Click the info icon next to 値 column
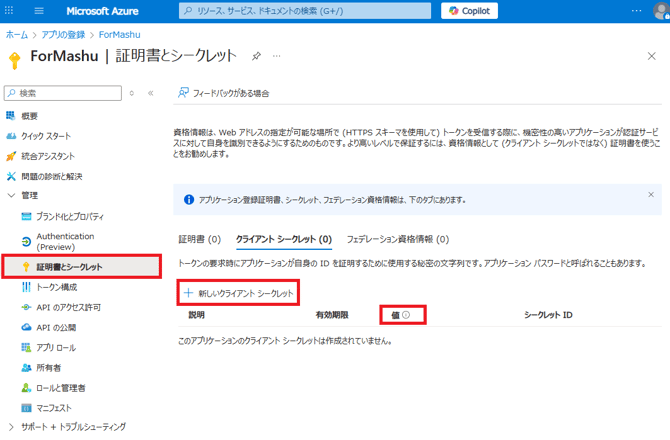Image resolution: width=670 pixels, height=440 pixels. tap(406, 315)
